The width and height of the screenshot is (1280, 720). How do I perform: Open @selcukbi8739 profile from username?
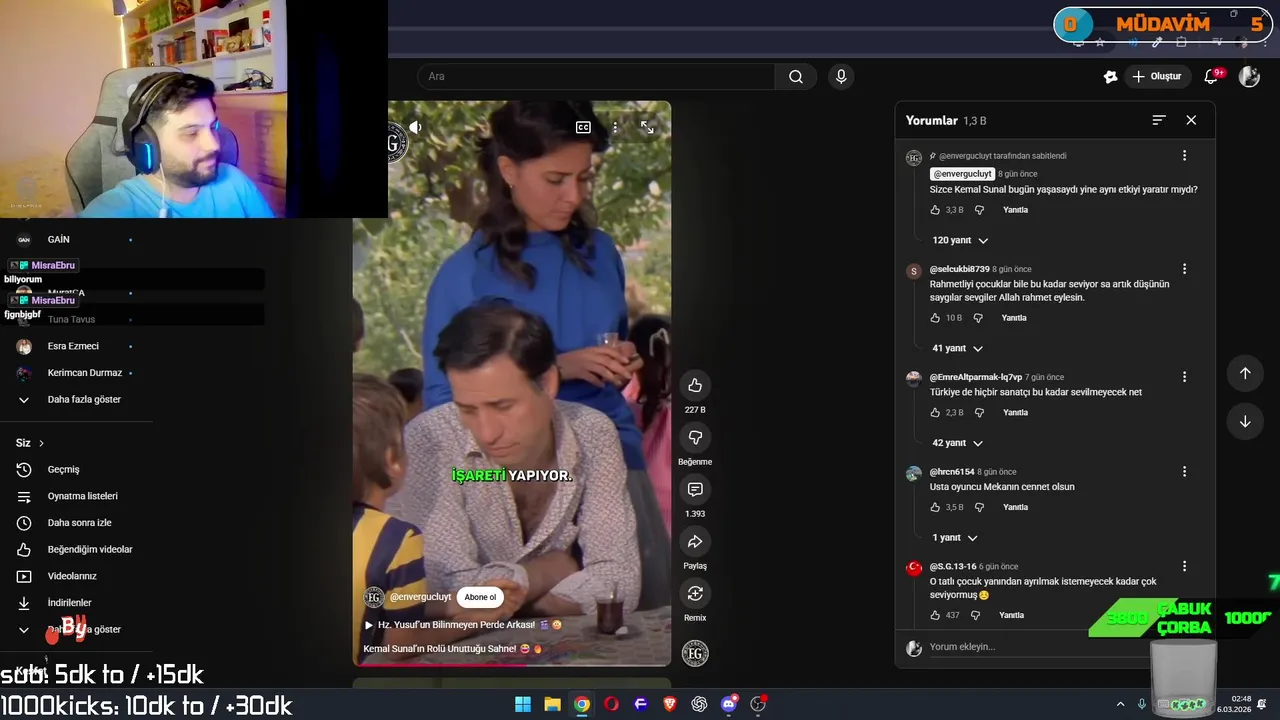[x=959, y=269]
